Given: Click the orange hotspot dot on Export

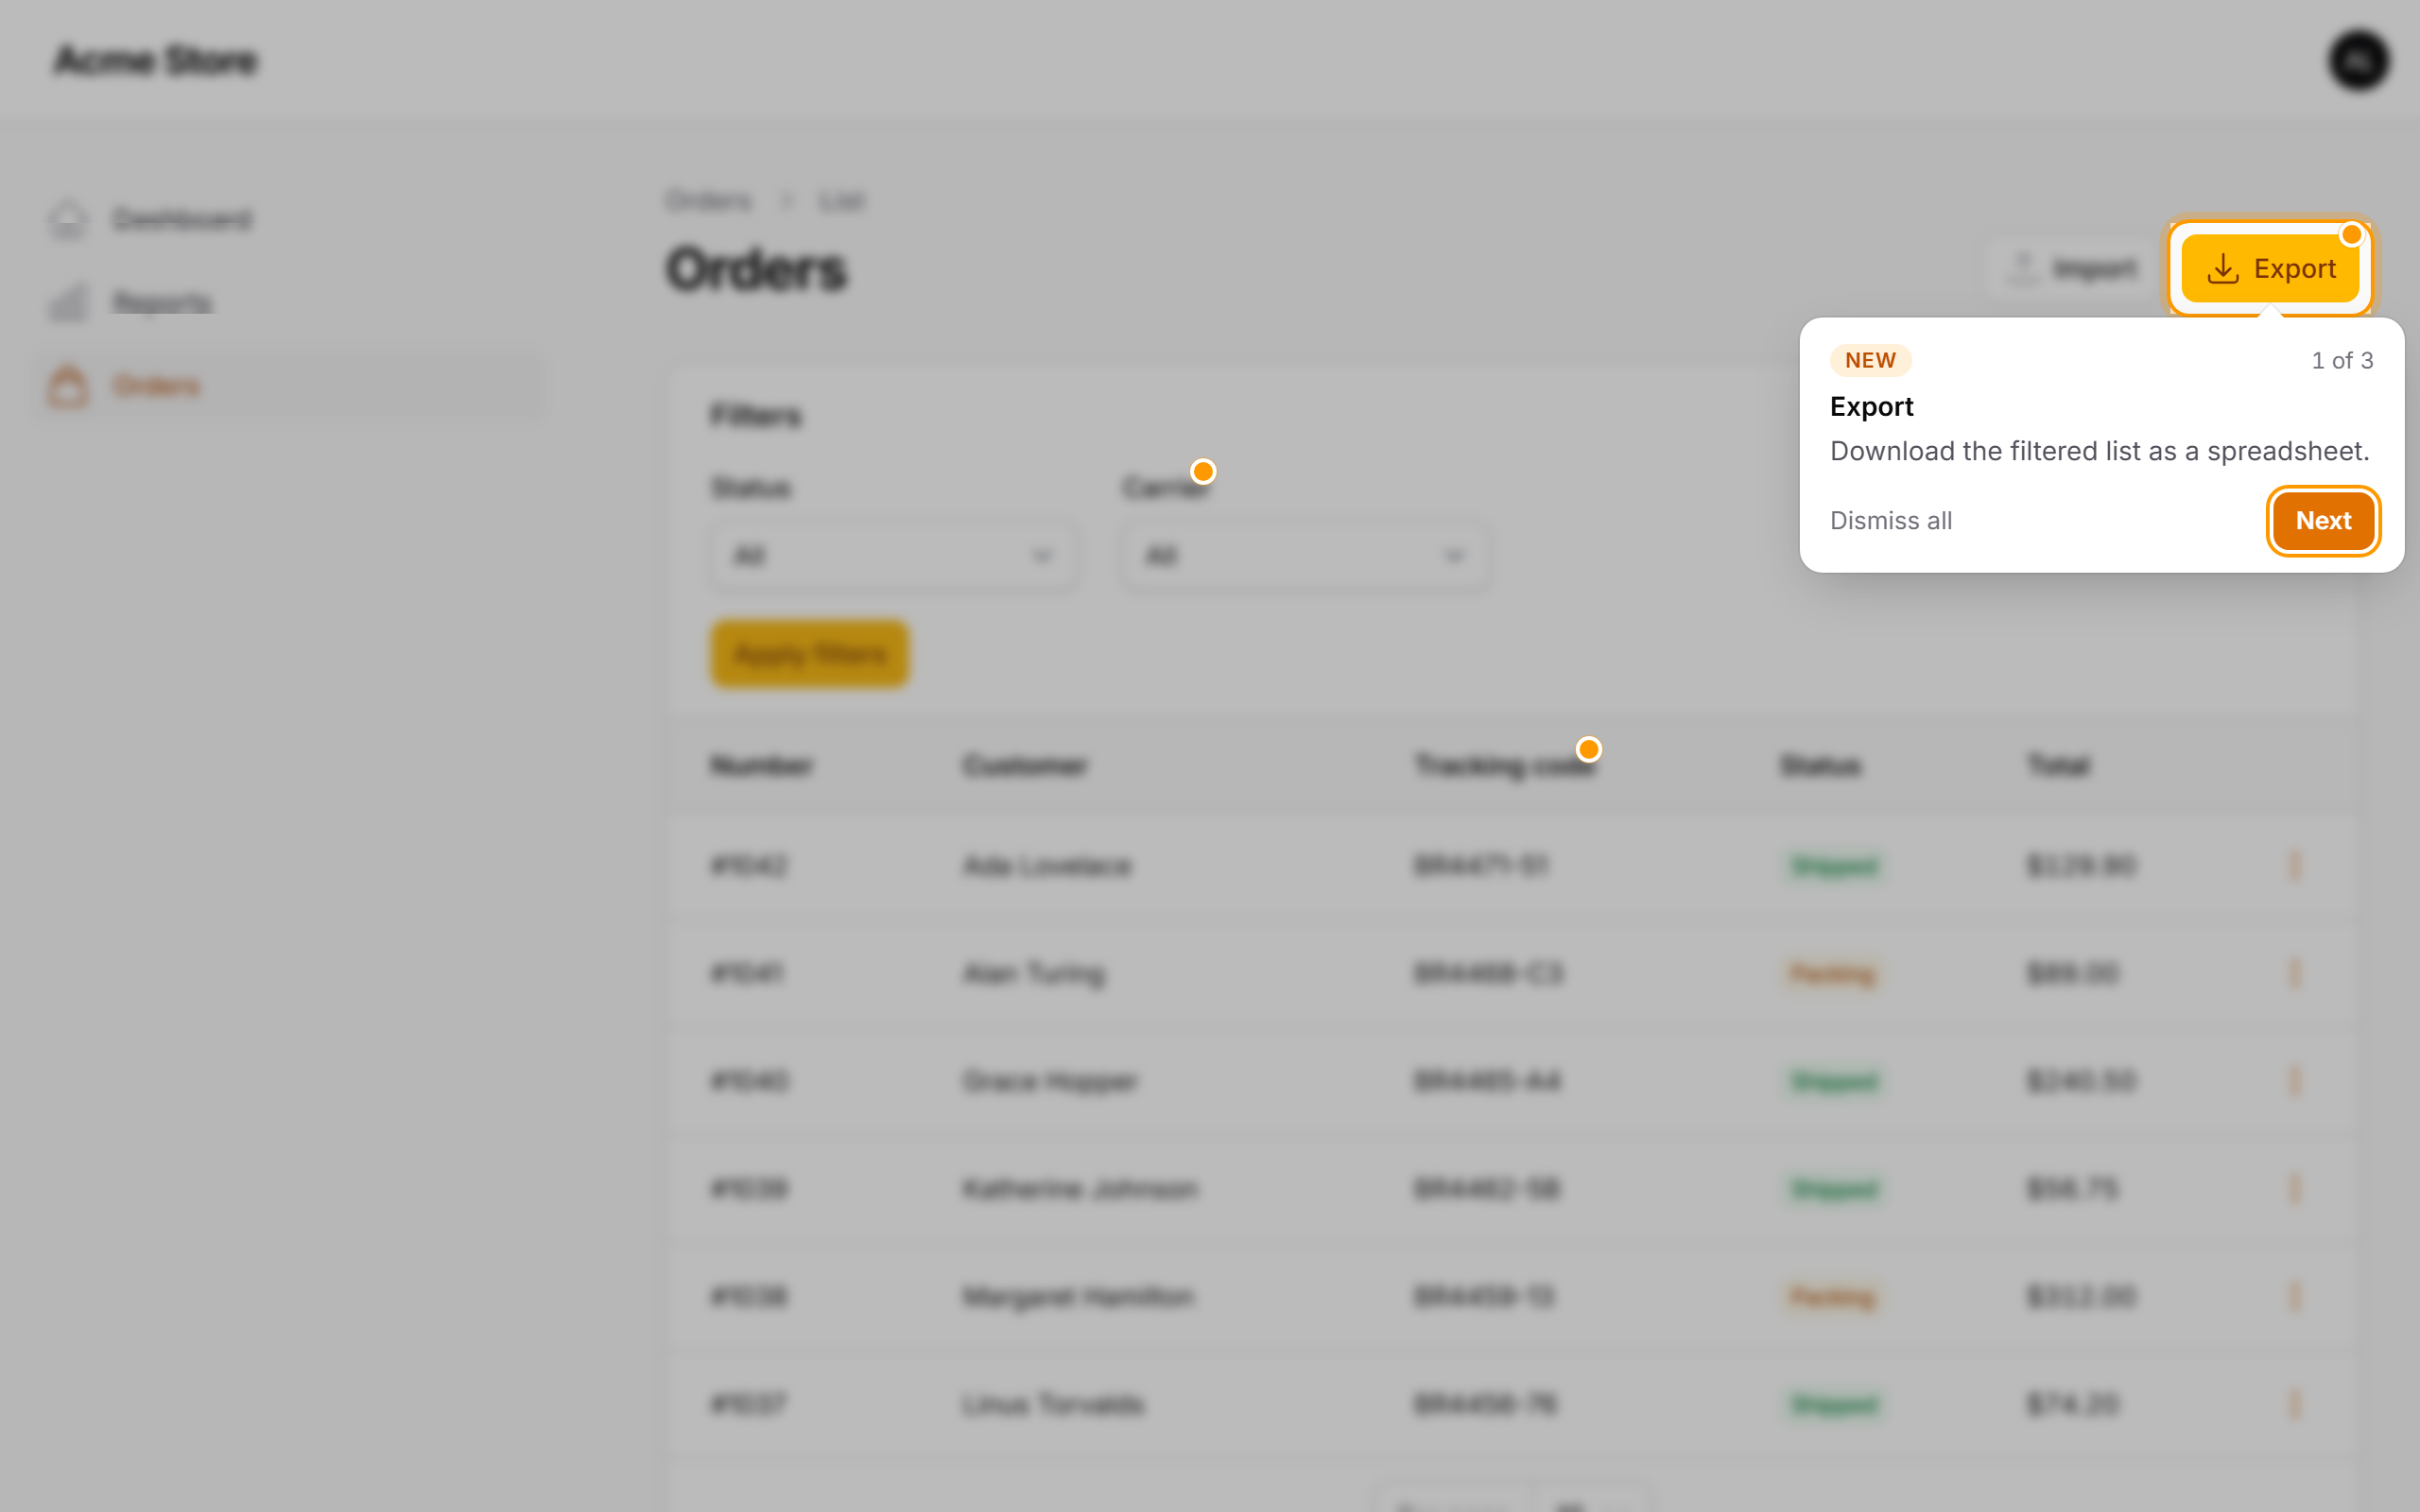Looking at the screenshot, I should tap(2351, 234).
